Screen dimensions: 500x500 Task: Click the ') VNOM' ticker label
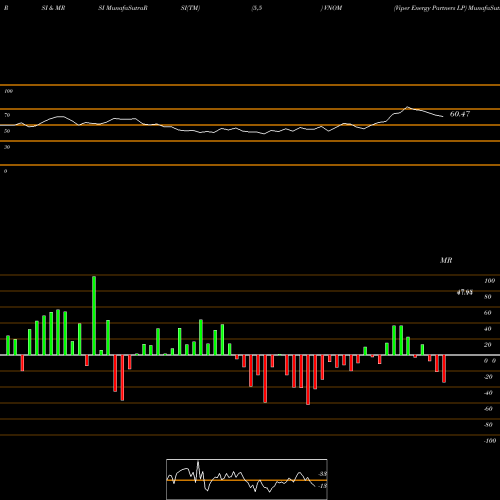(331, 8)
